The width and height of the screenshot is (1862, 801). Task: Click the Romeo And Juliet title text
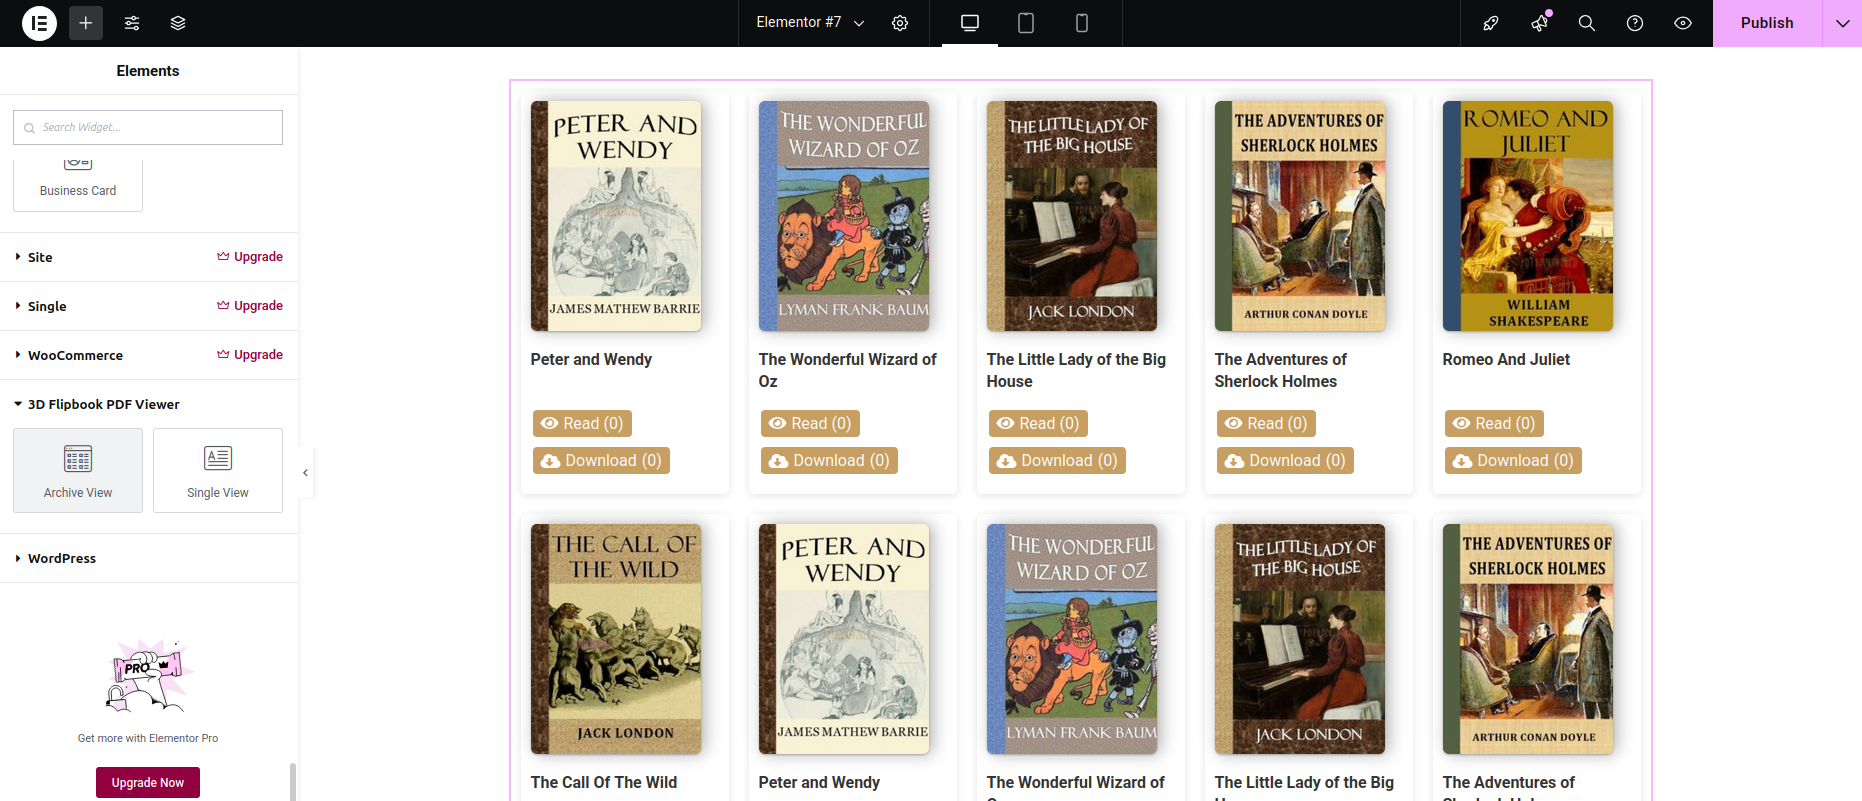pos(1506,359)
